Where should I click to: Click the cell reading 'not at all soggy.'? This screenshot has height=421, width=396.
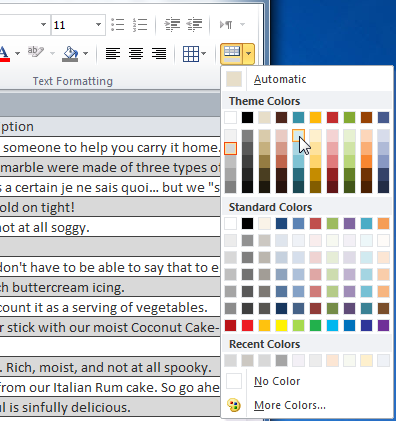pos(110,227)
